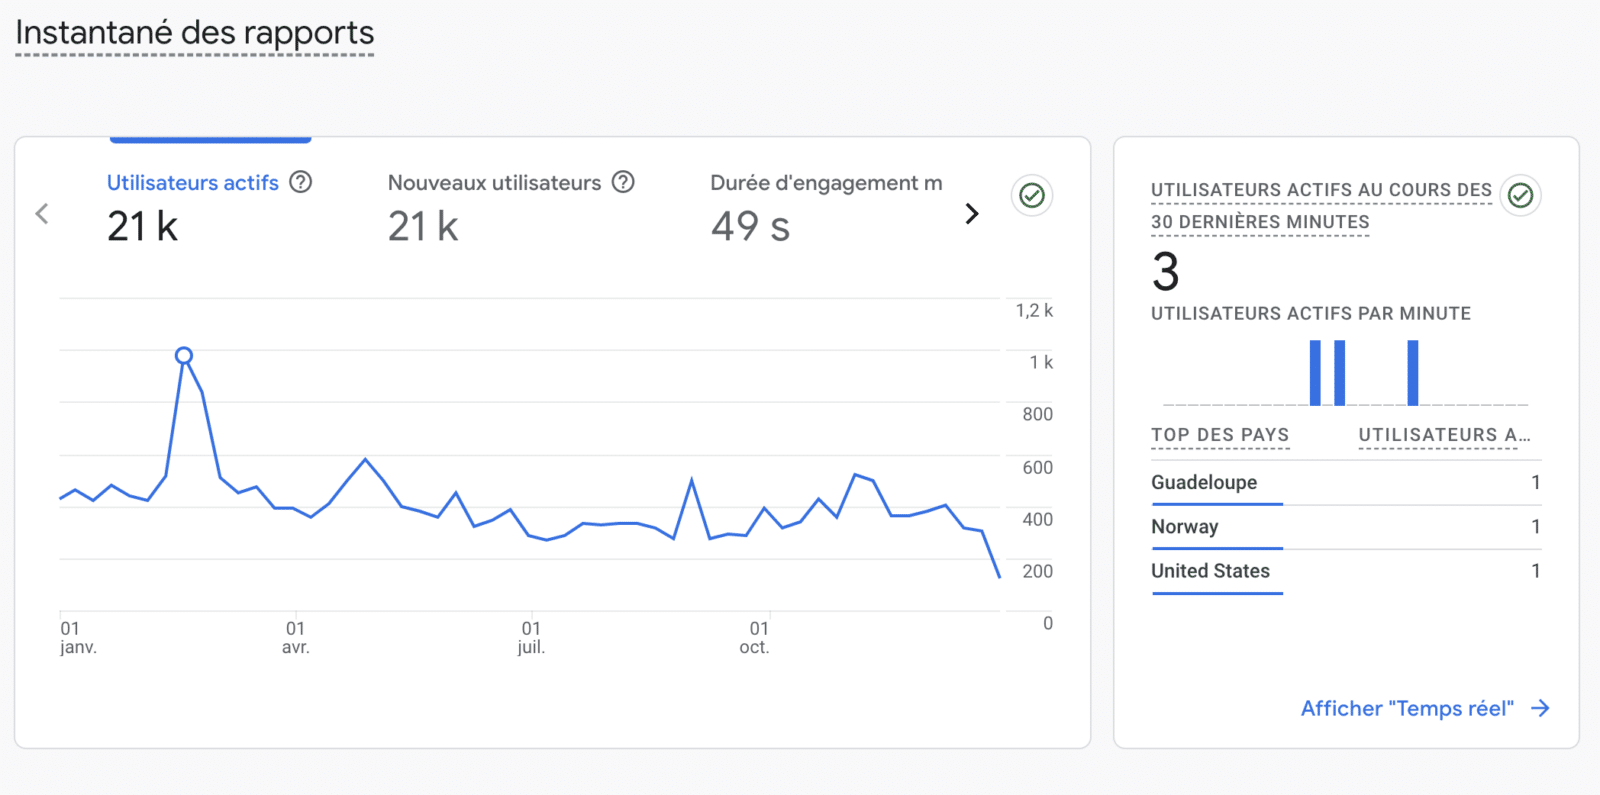Click help icon beside Utilisateurs actifs

[x=300, y=182]
